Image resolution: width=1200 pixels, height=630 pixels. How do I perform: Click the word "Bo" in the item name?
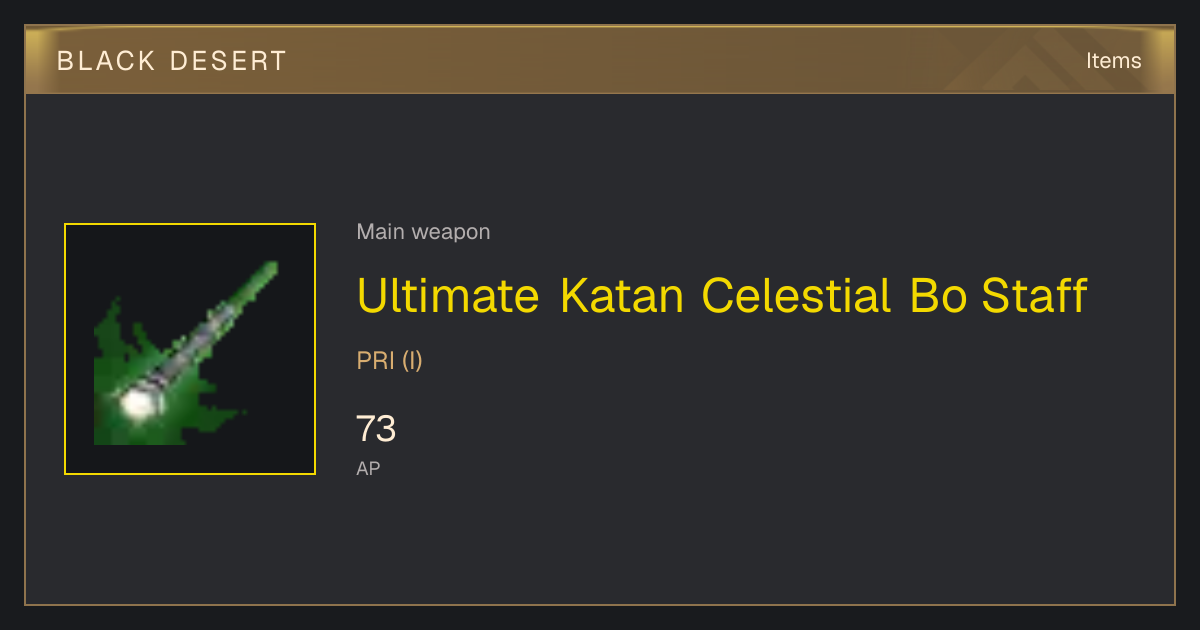(936, 296)
